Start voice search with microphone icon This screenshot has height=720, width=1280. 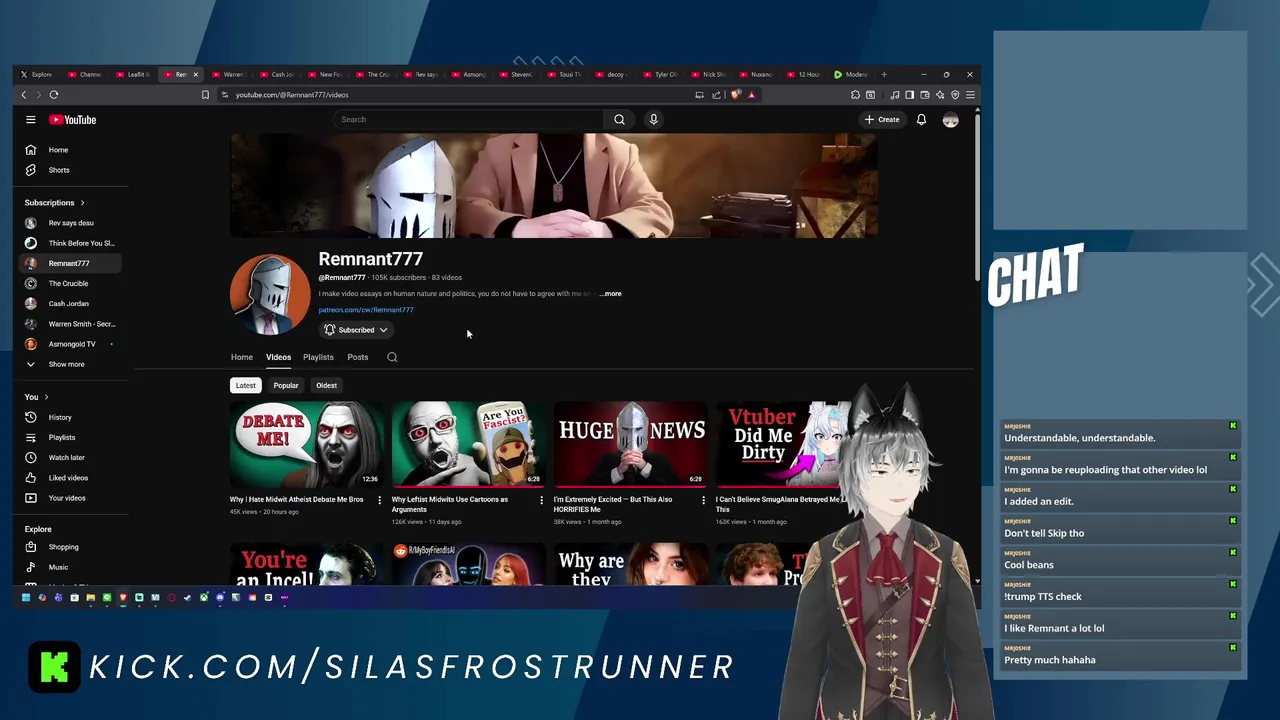click(653, 119)
